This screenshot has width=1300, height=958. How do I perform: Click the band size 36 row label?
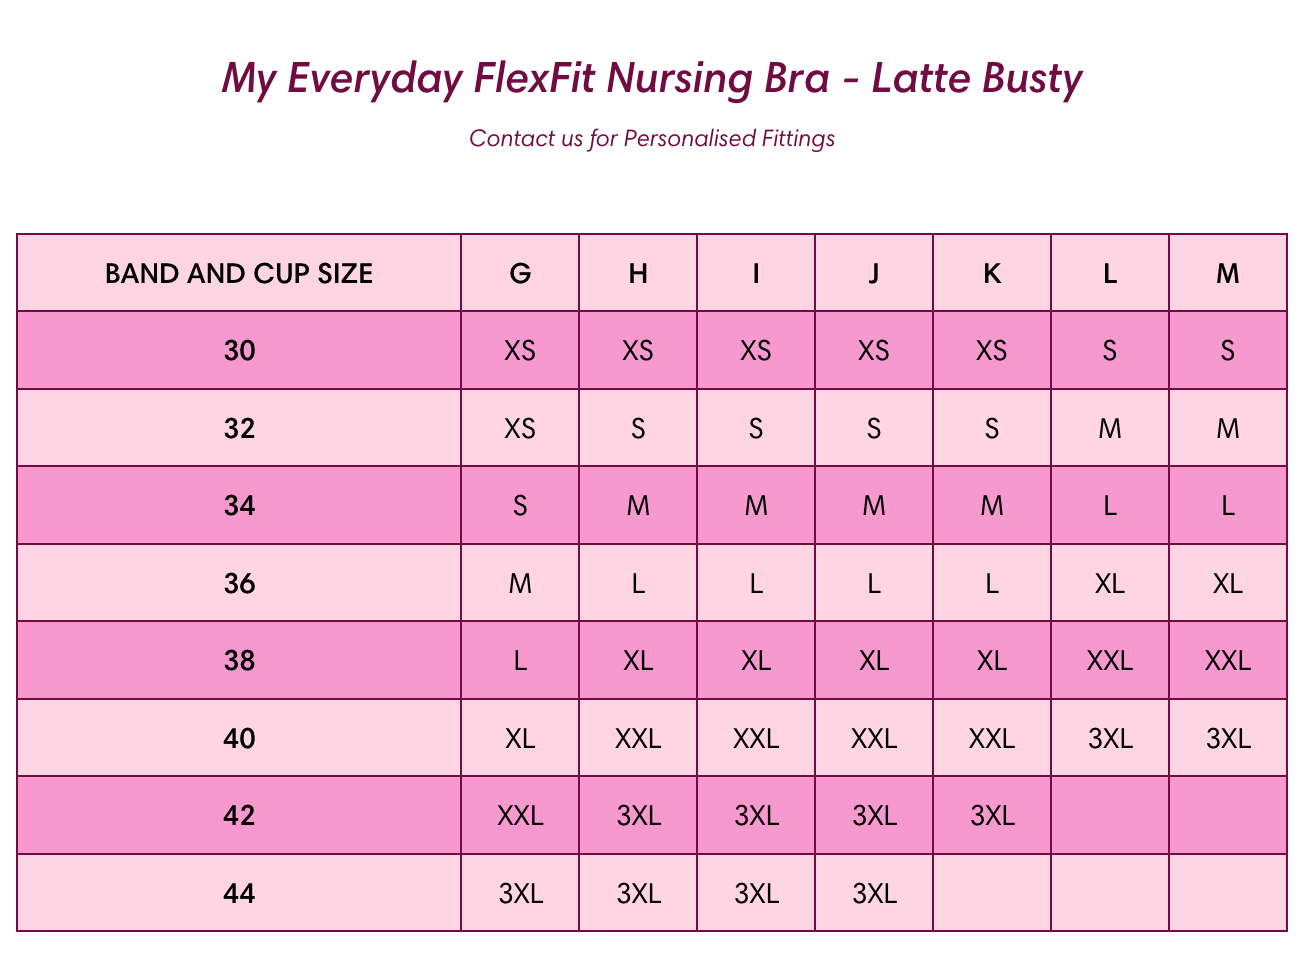tap(239, 583)
